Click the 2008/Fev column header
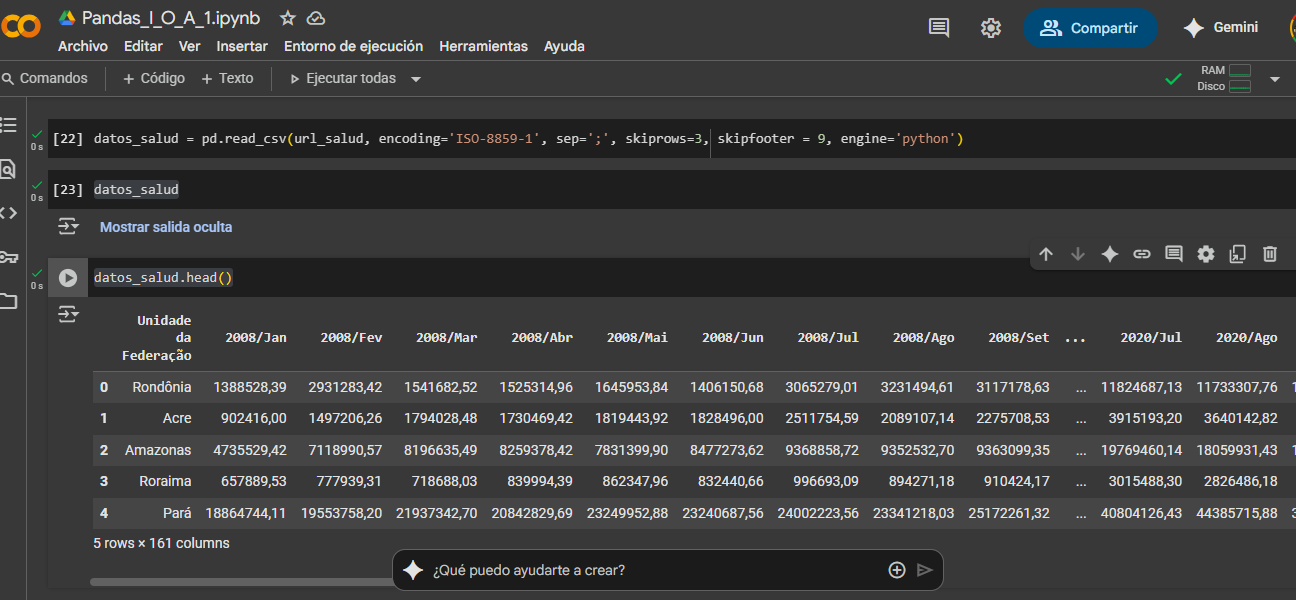This screenshot has width=1296, height=600. (x=351, y=338)
